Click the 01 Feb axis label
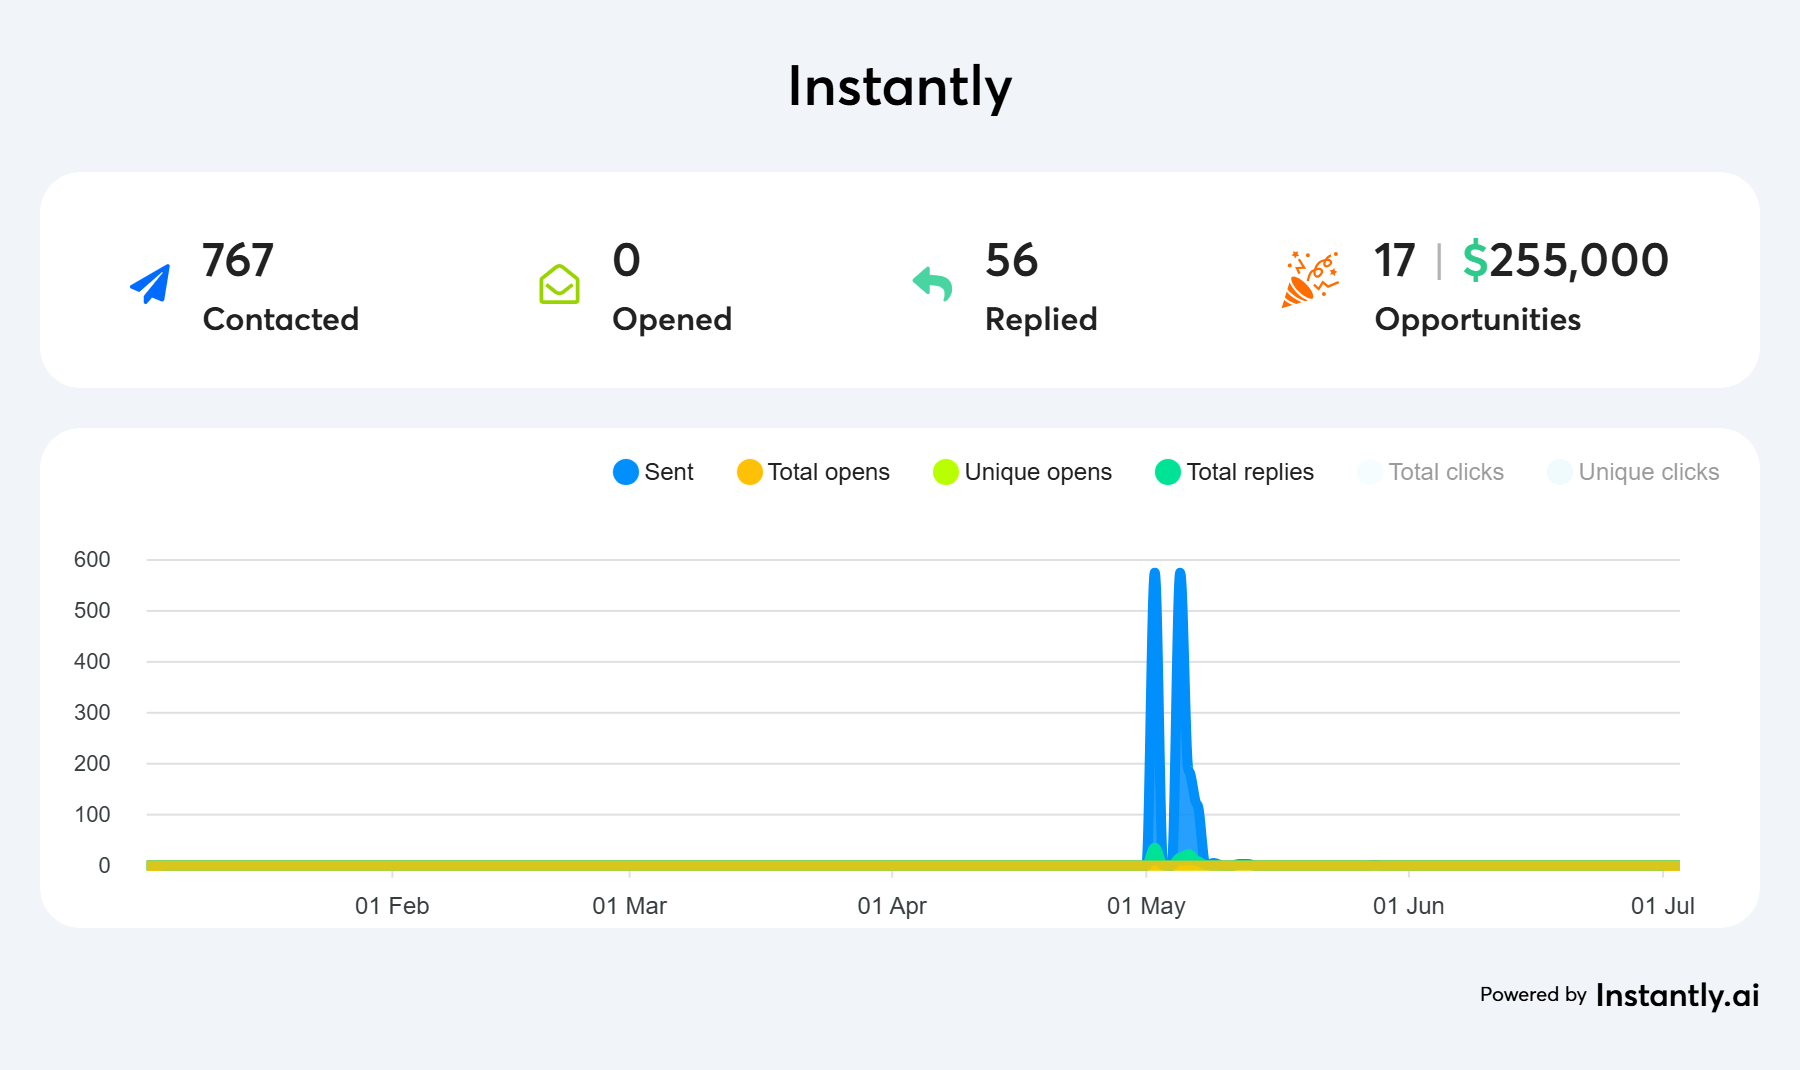Viewport: 1800px width, 1070px height. tap(392, 906)
